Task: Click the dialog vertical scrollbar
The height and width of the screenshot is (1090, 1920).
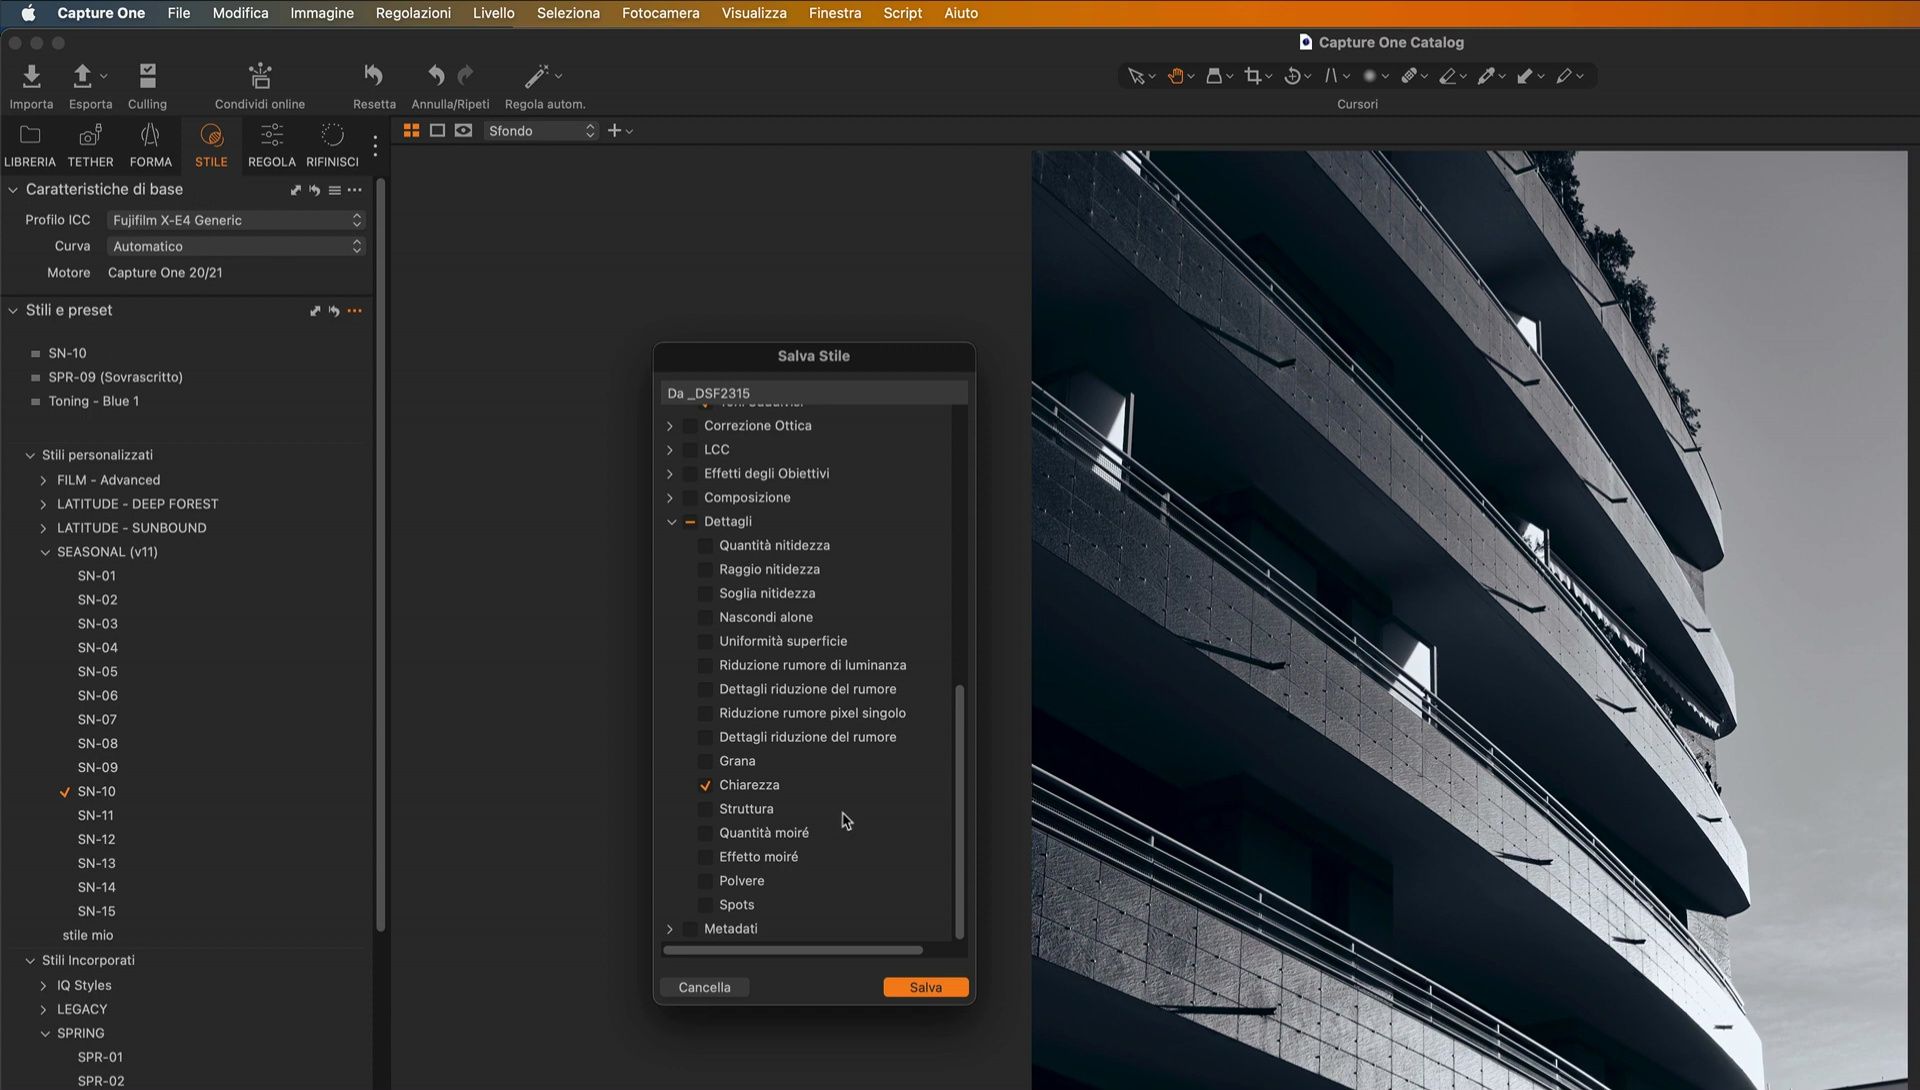Action: (960, 811)
